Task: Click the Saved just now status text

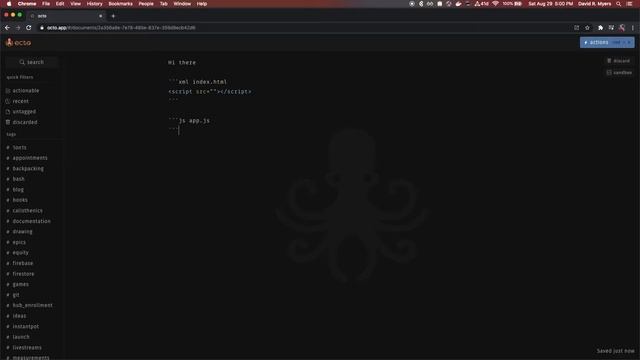Action: (x=616, y=351)
